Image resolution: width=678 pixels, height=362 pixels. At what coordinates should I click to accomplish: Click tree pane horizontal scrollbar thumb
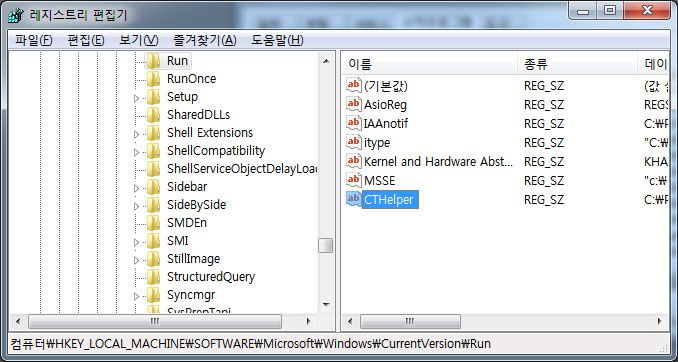tap(155, 321)
